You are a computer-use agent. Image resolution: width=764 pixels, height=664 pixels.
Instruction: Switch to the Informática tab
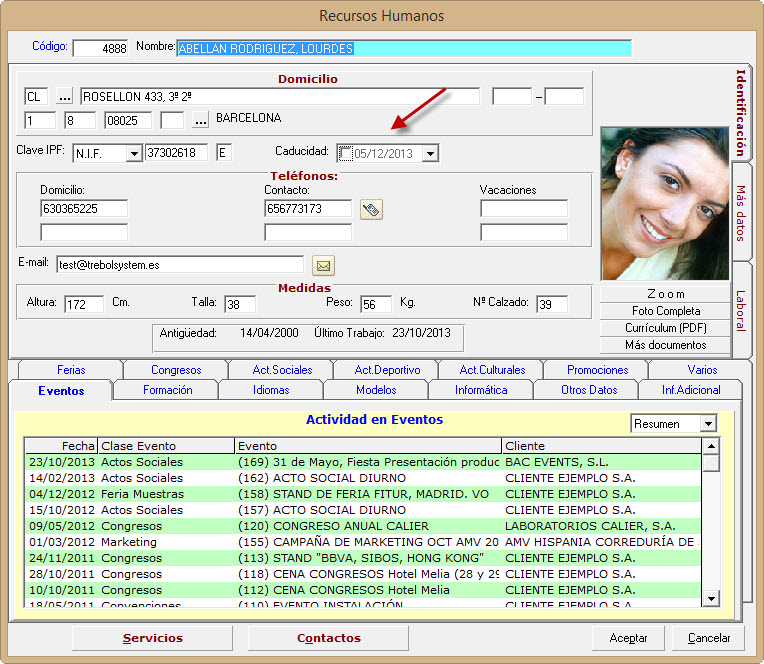[x=481, y=390]
